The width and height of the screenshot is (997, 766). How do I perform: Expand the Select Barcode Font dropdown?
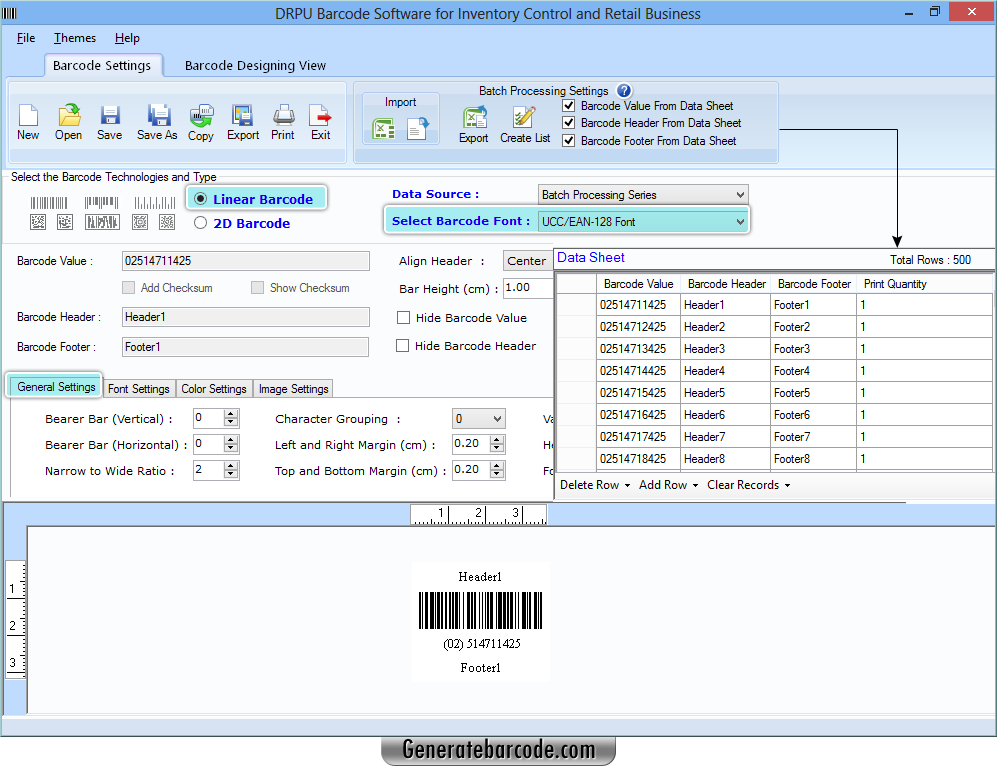(x=643, y=222)
